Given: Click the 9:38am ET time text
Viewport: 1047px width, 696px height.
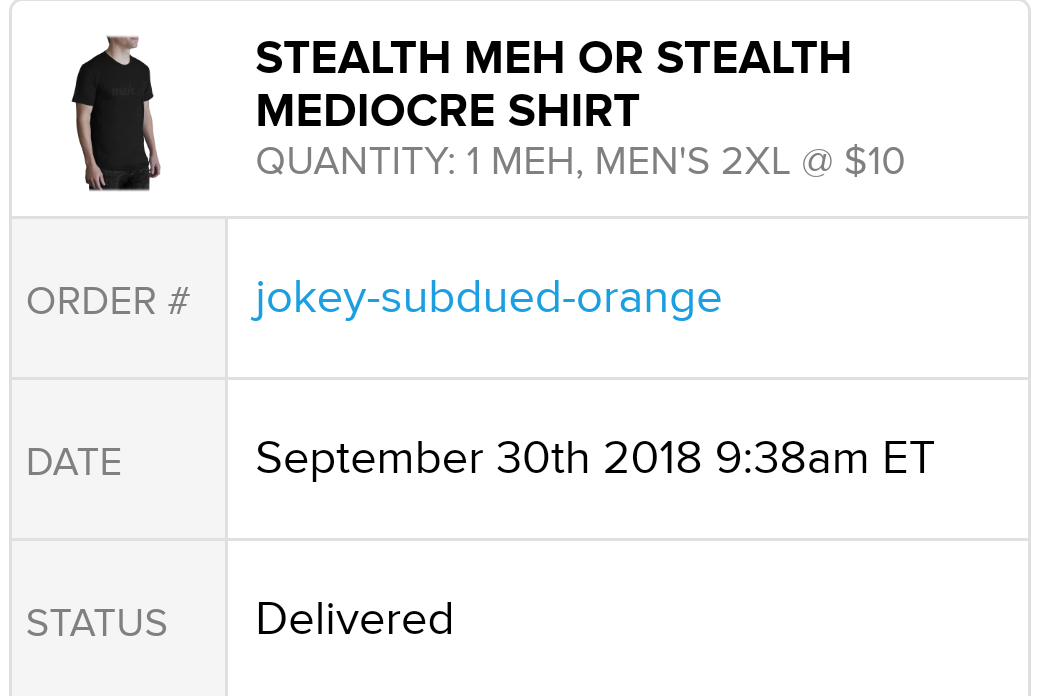Looking at the screenshot, I should tap(825, 458).
